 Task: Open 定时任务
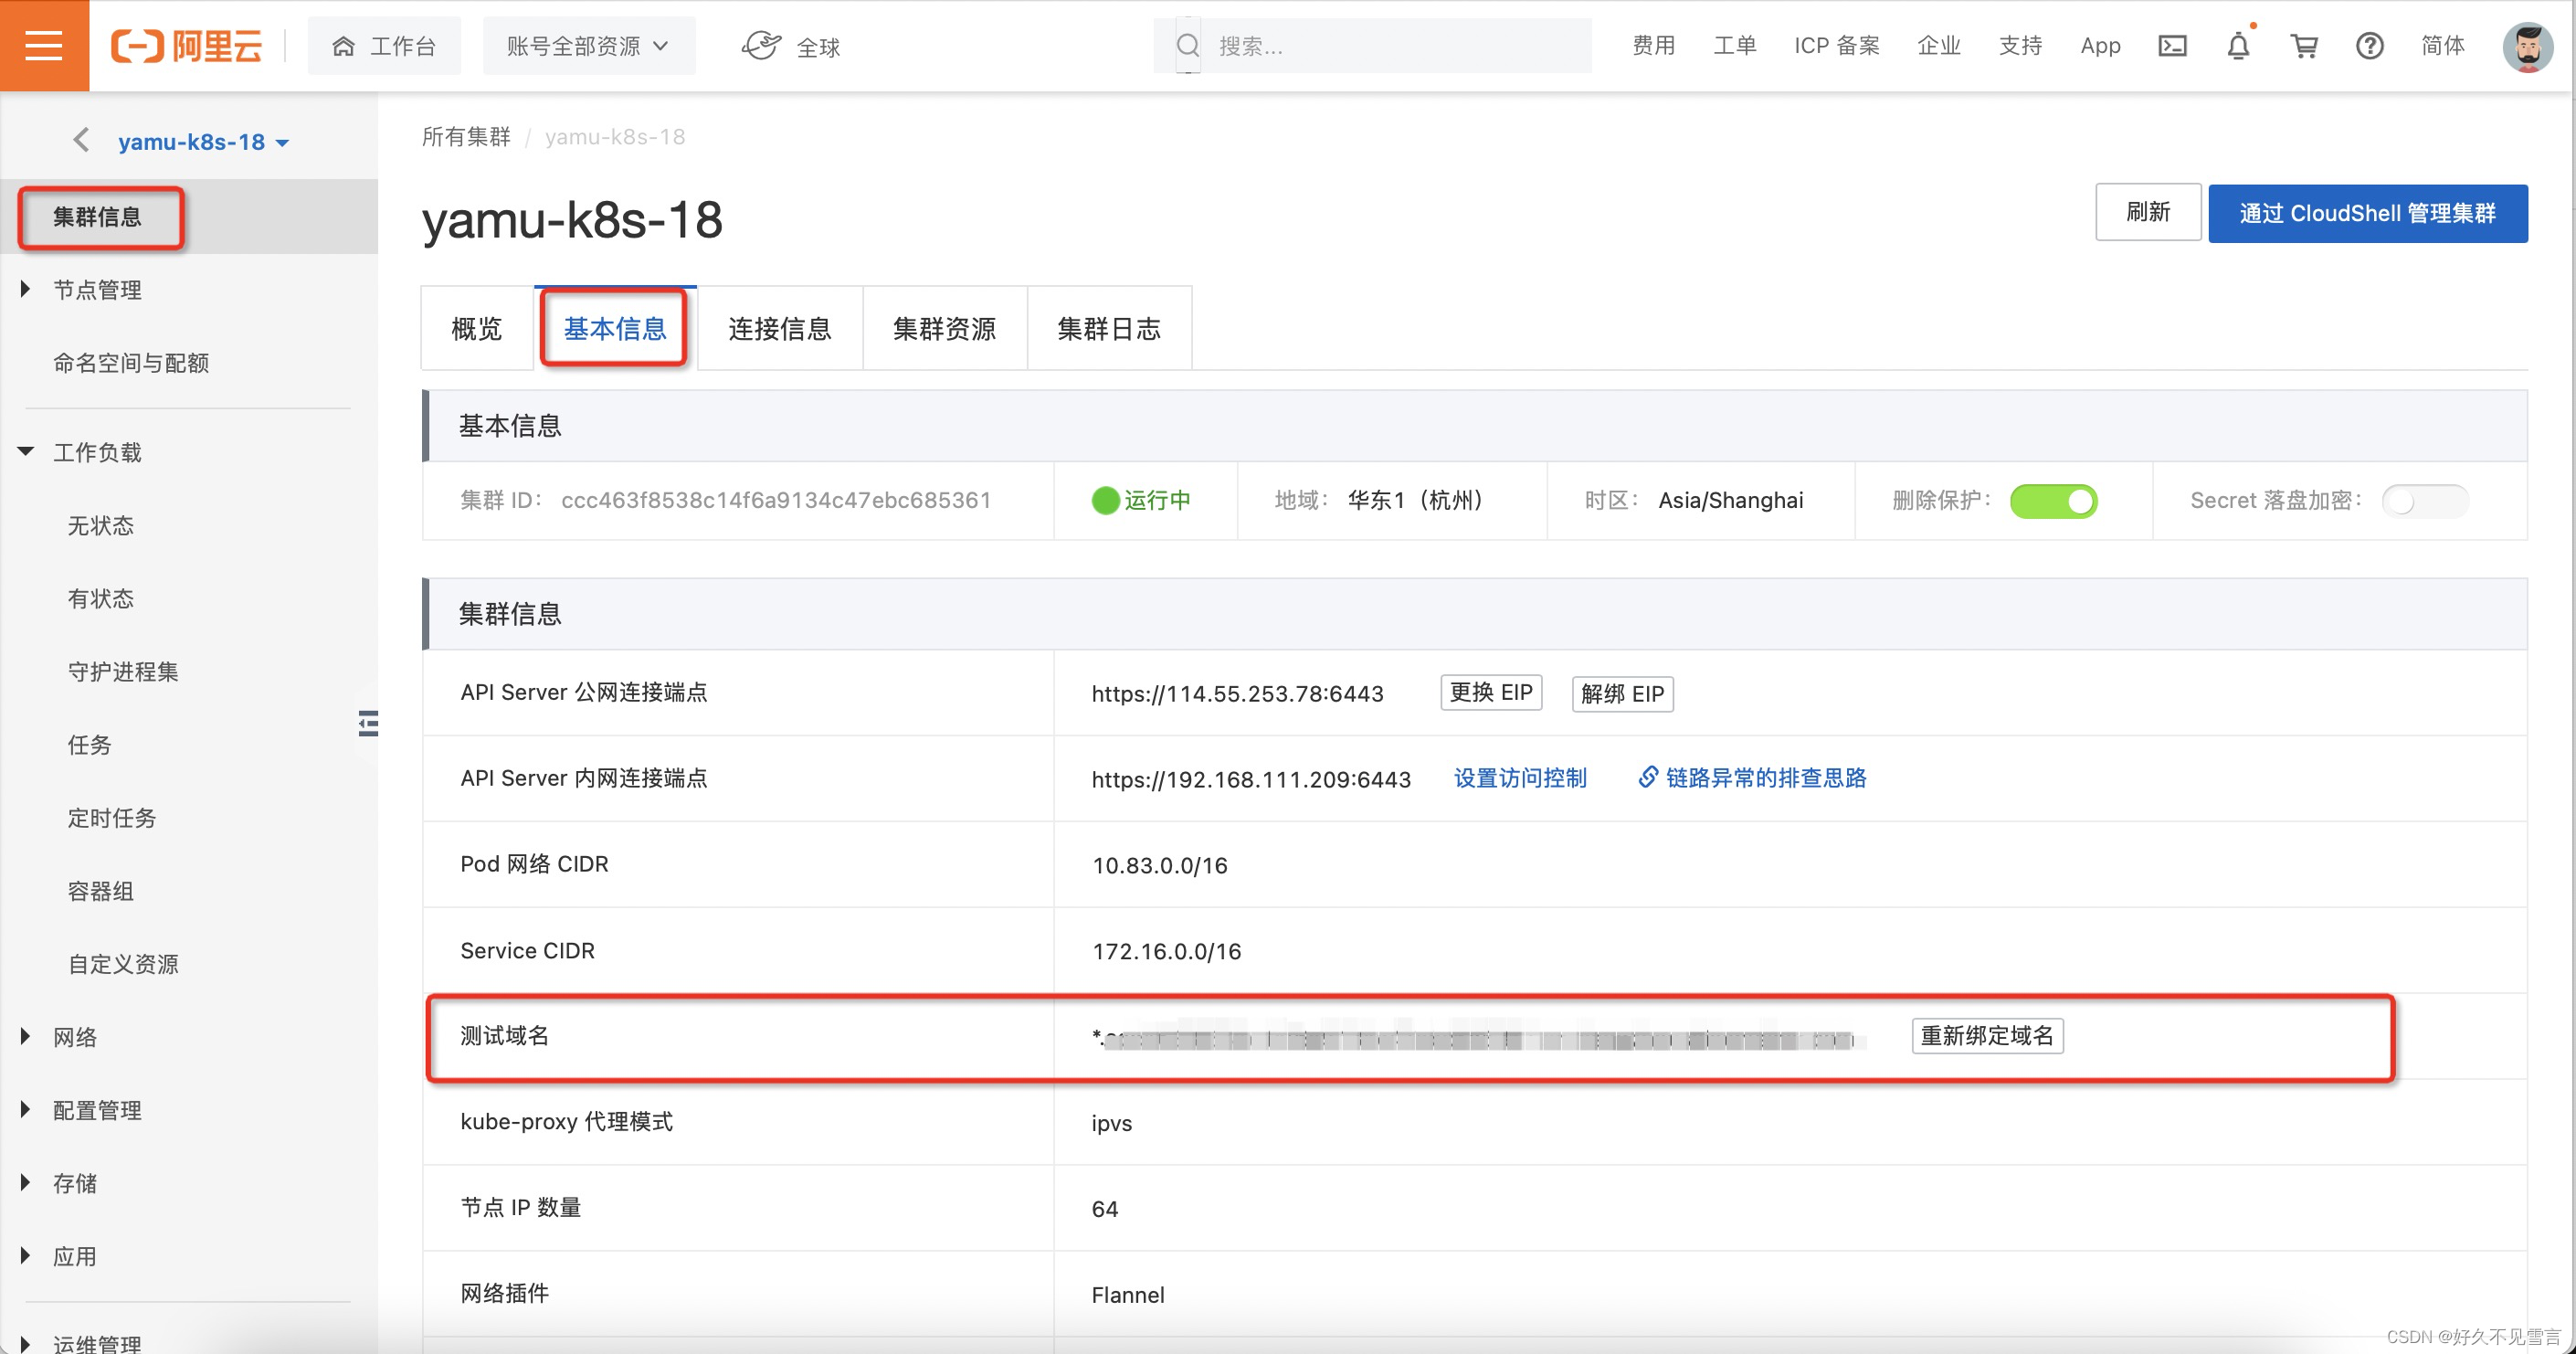[111, 817]
